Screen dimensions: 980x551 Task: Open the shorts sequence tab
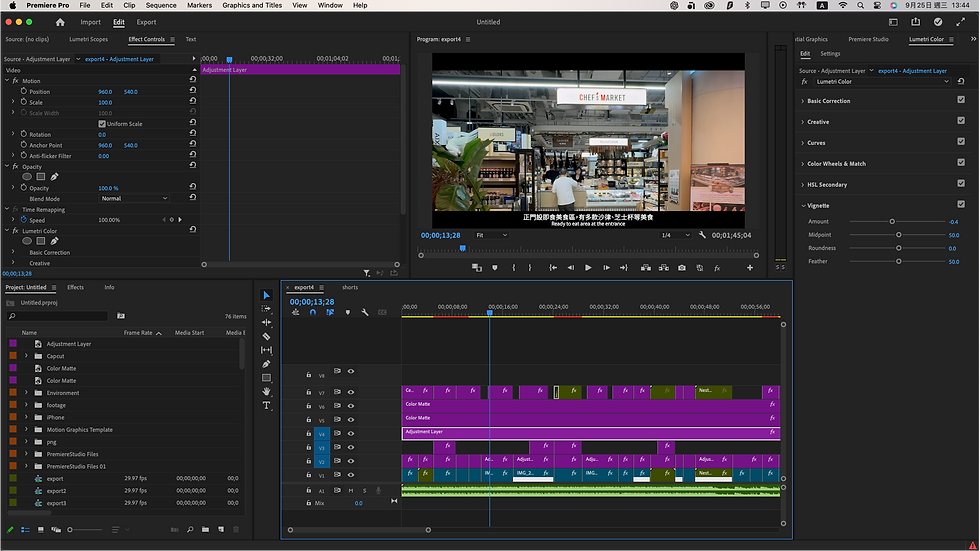click(x=350, y=287)
